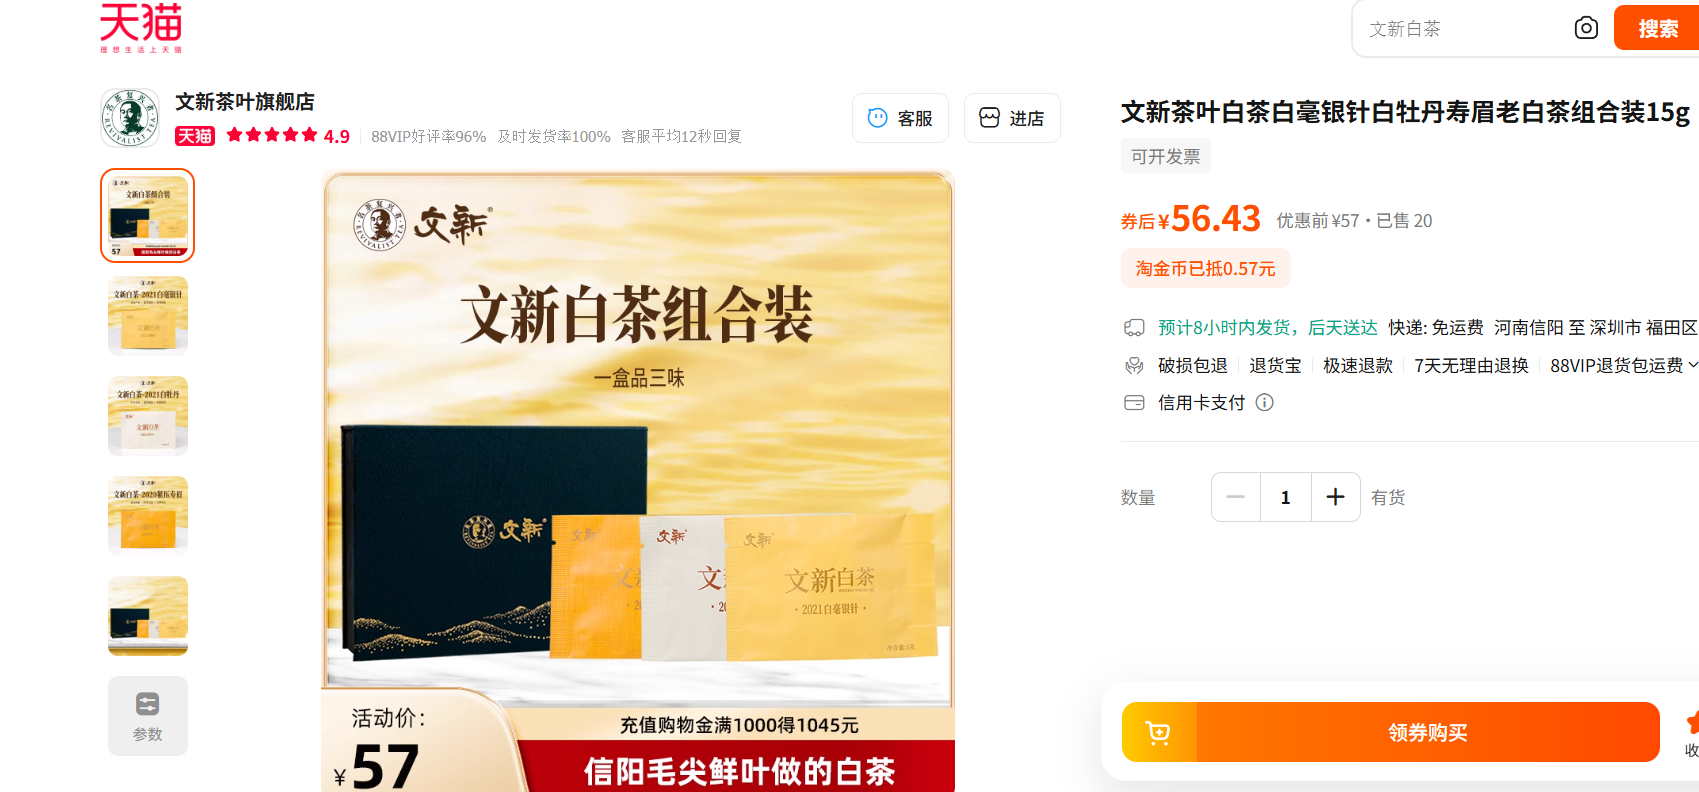Click the quantity number field
Screen dimensions: 1699x792
(x=1286, y=497)
